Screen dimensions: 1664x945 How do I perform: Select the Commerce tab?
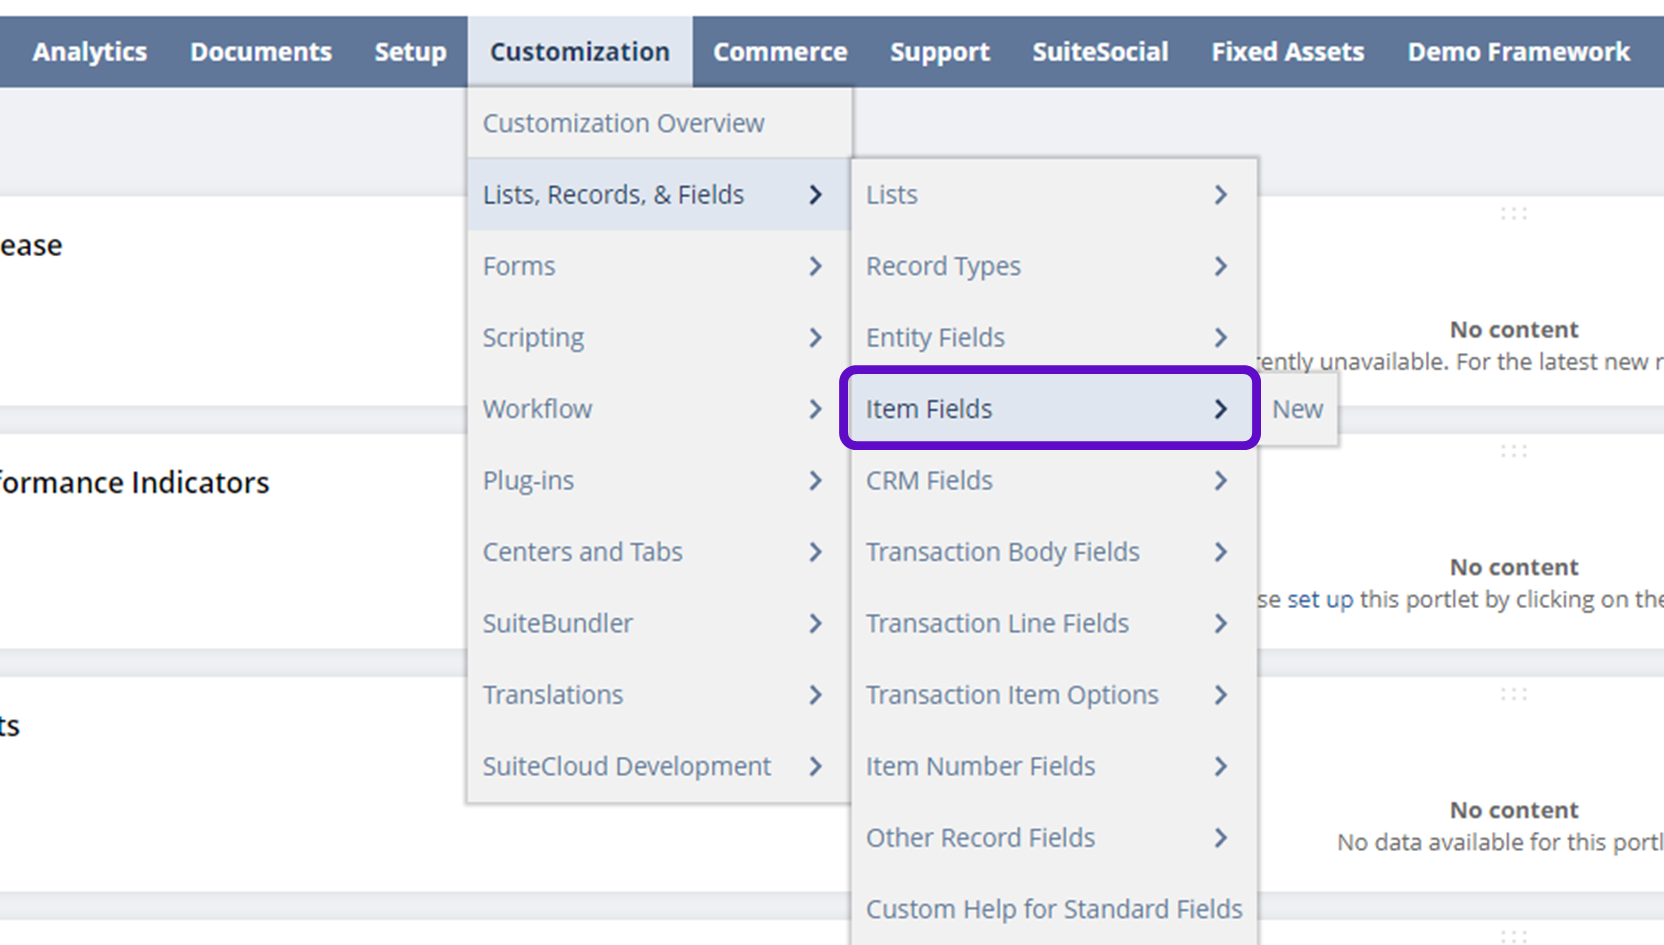[x=780, y=52]
